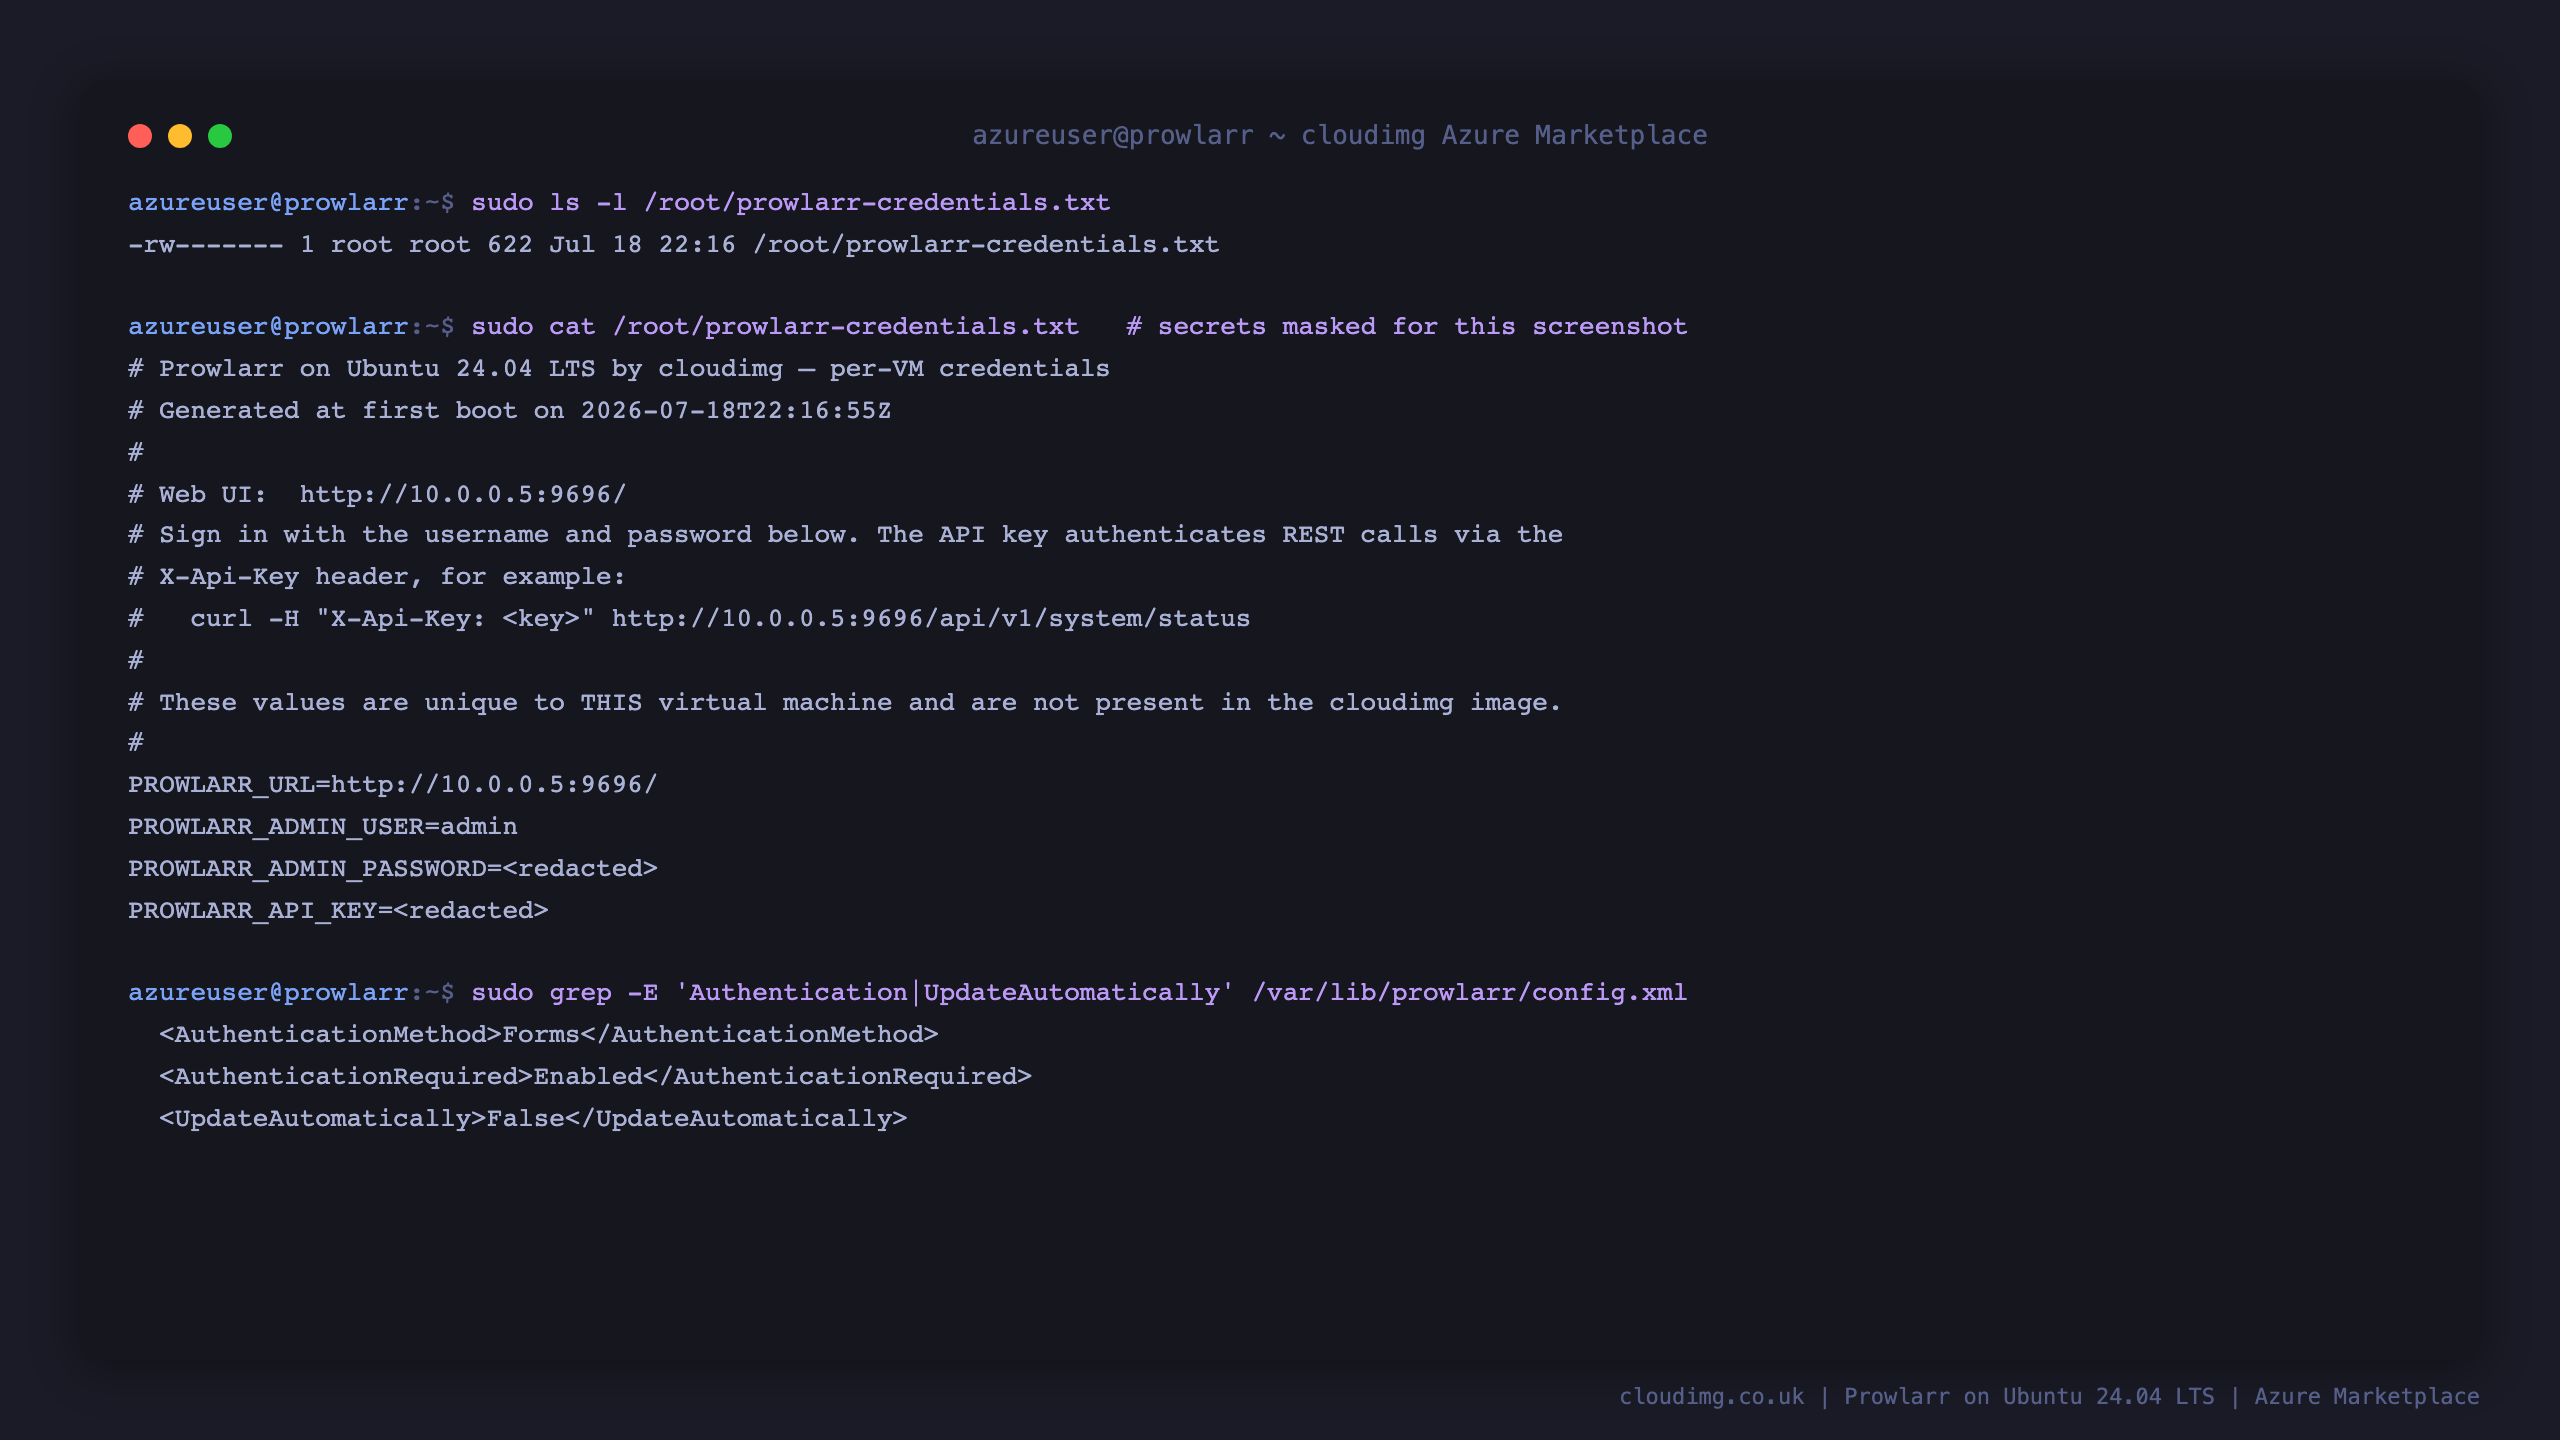Click the PROWLARR_ADMIN_PASSWORD=<redacted> line
The image size is (2560, 1440).
392,868
